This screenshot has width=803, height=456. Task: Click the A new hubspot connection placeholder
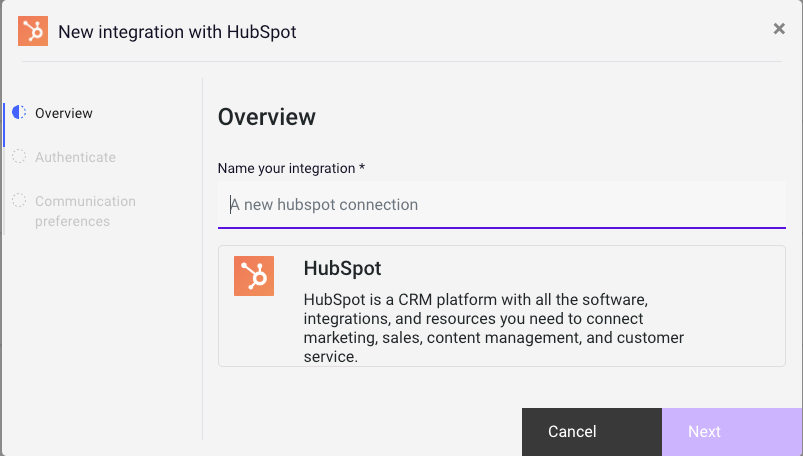point(324,204)
